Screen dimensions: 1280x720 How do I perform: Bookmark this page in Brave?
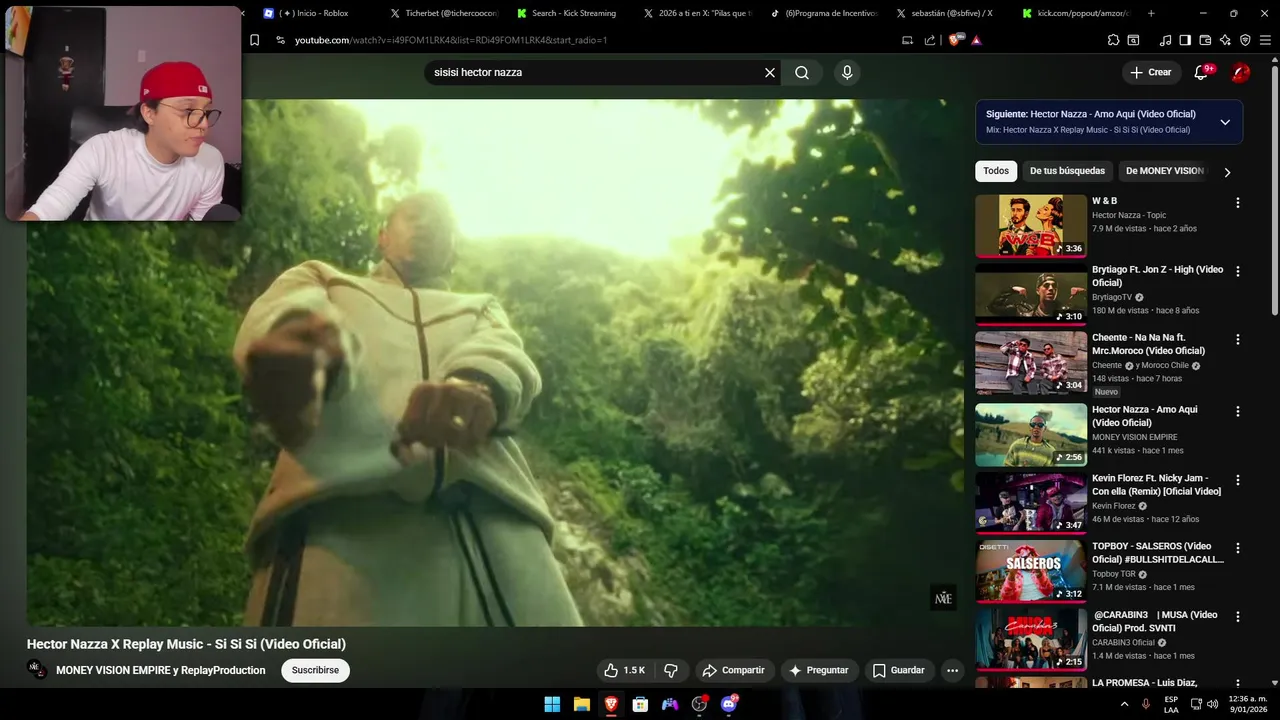pyautogui.click(x=254, y=40)
